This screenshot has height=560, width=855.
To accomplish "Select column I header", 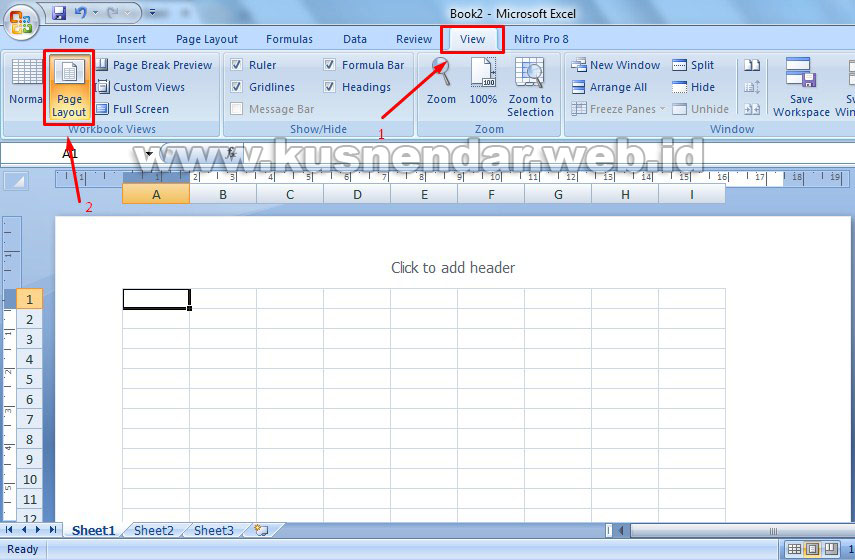I will click(x=692, y=195).
